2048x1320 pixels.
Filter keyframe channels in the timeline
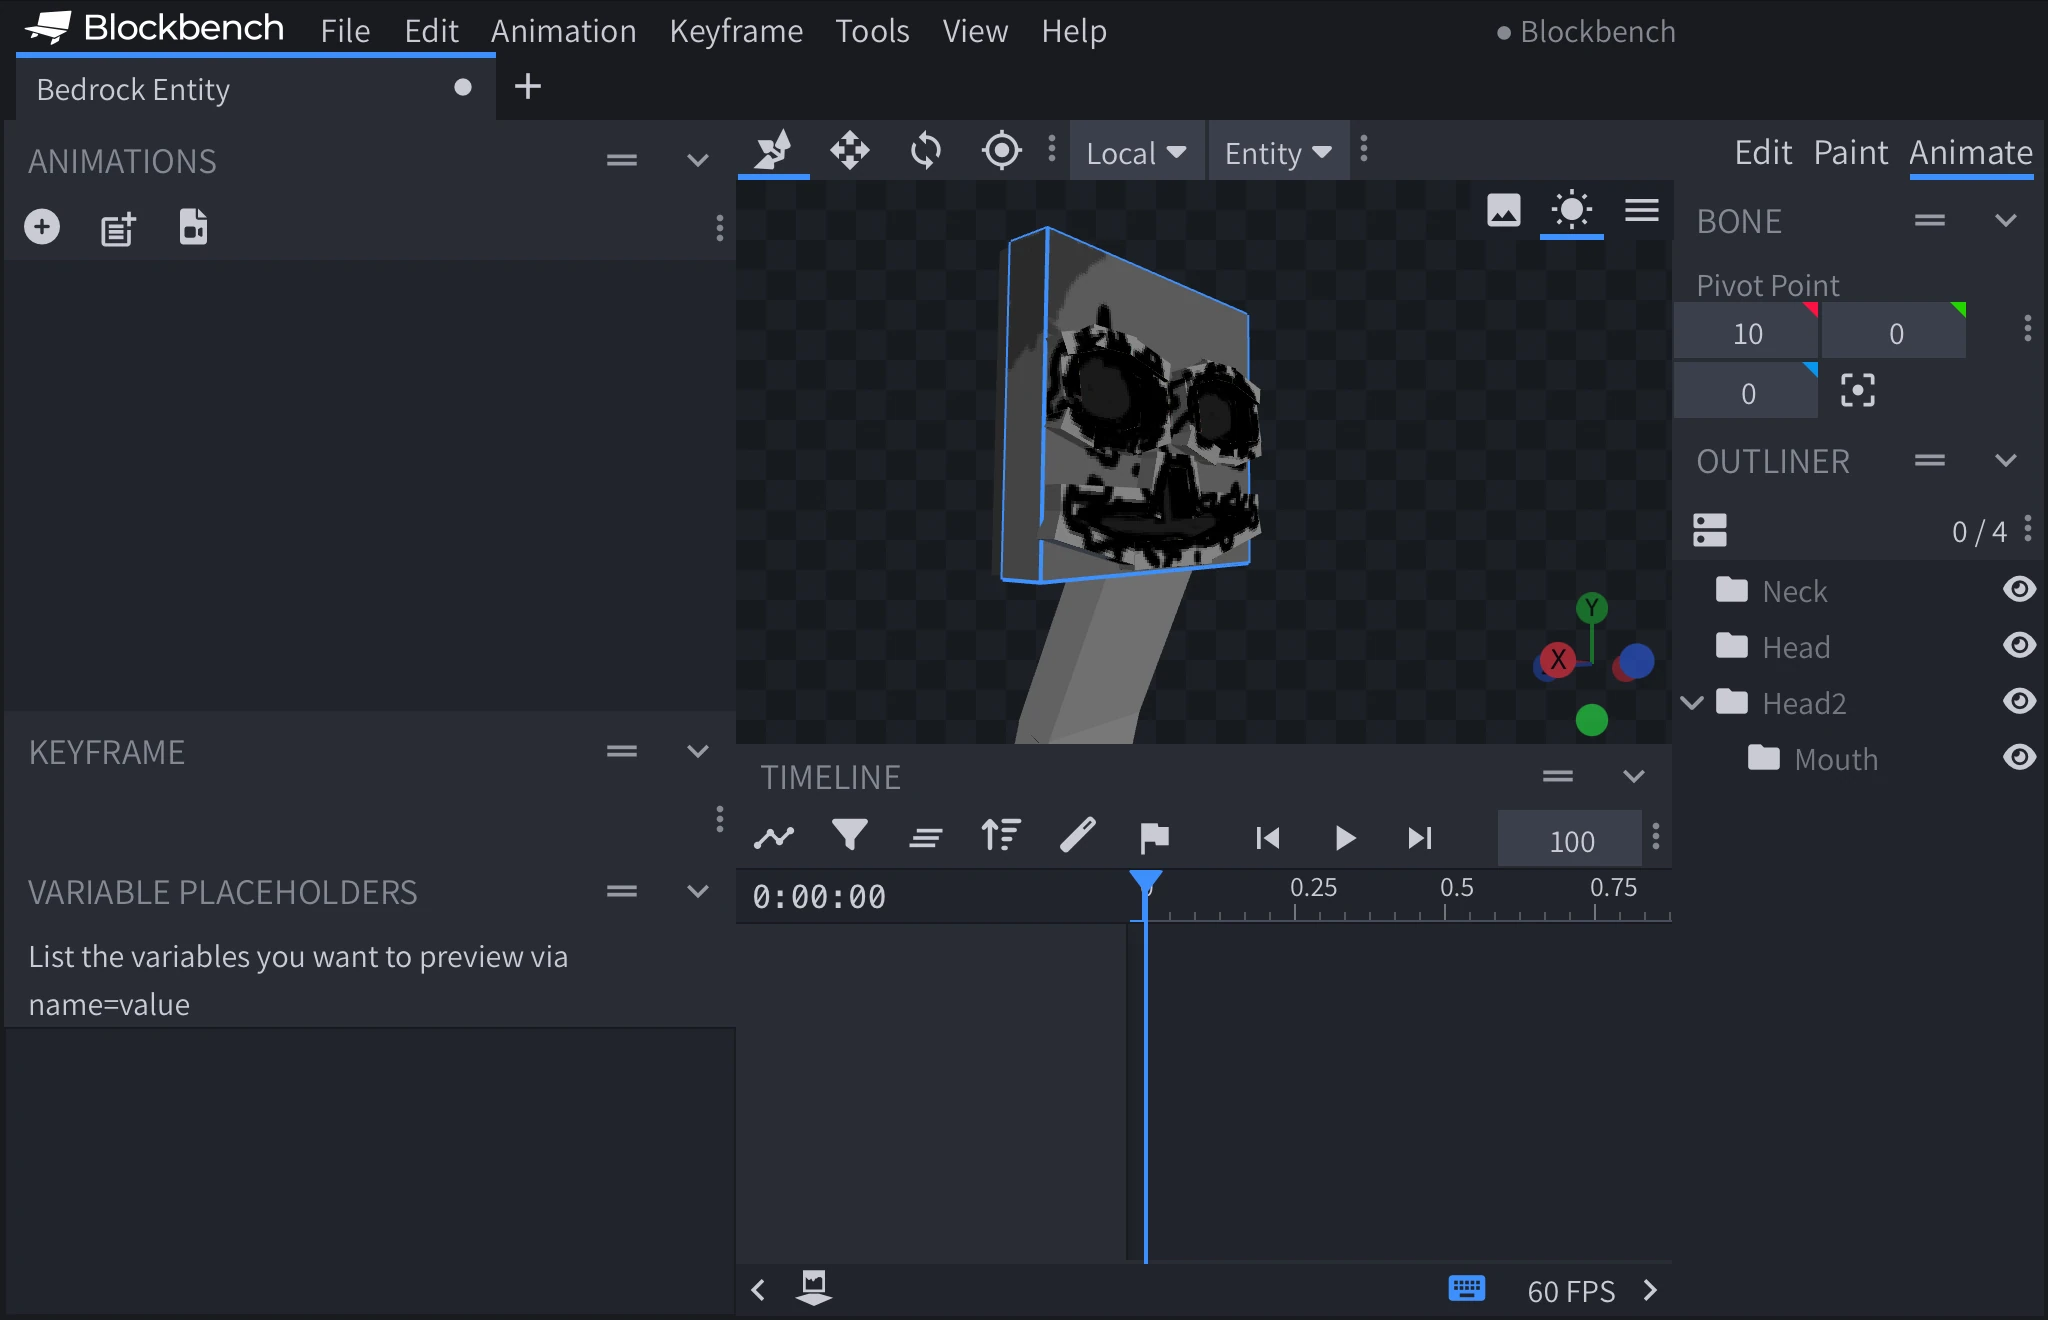(x=849, y=838)
